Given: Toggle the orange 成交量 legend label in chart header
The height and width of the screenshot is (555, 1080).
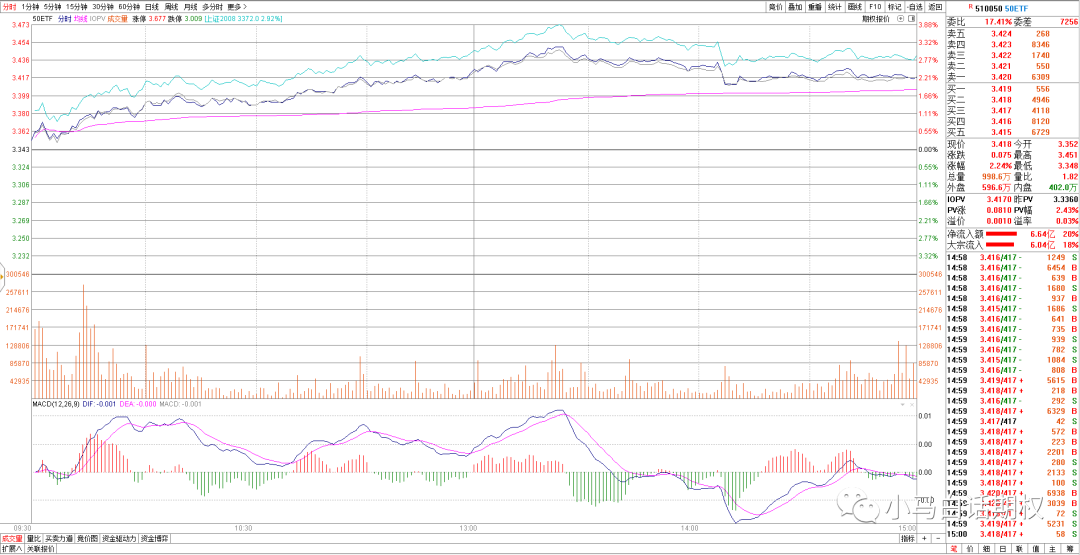Looking at the screenshot, I should coord(117,19).
